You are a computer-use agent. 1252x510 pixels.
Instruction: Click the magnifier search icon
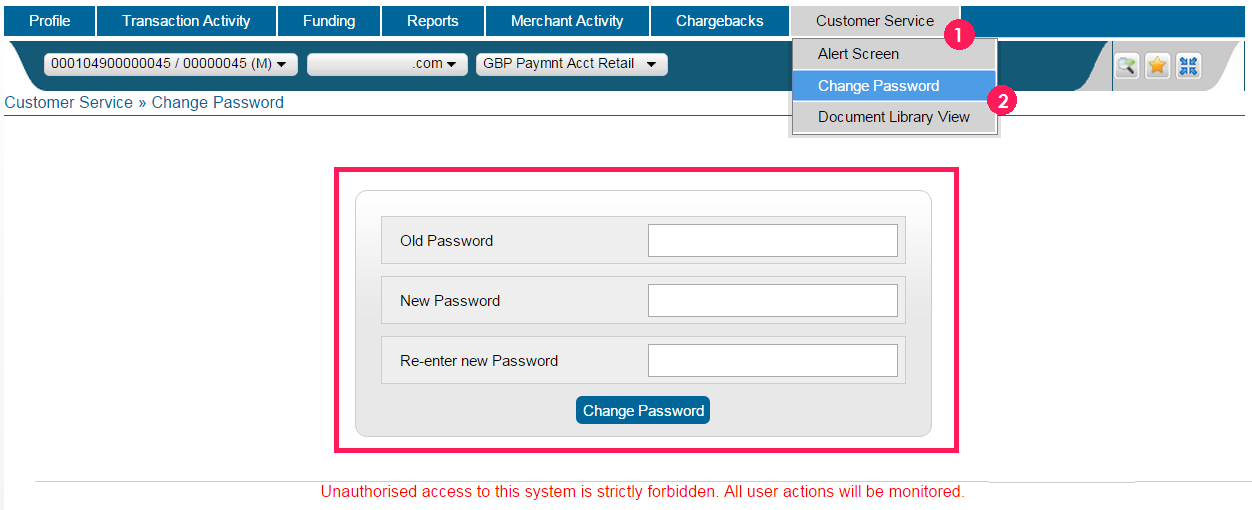1127,66
